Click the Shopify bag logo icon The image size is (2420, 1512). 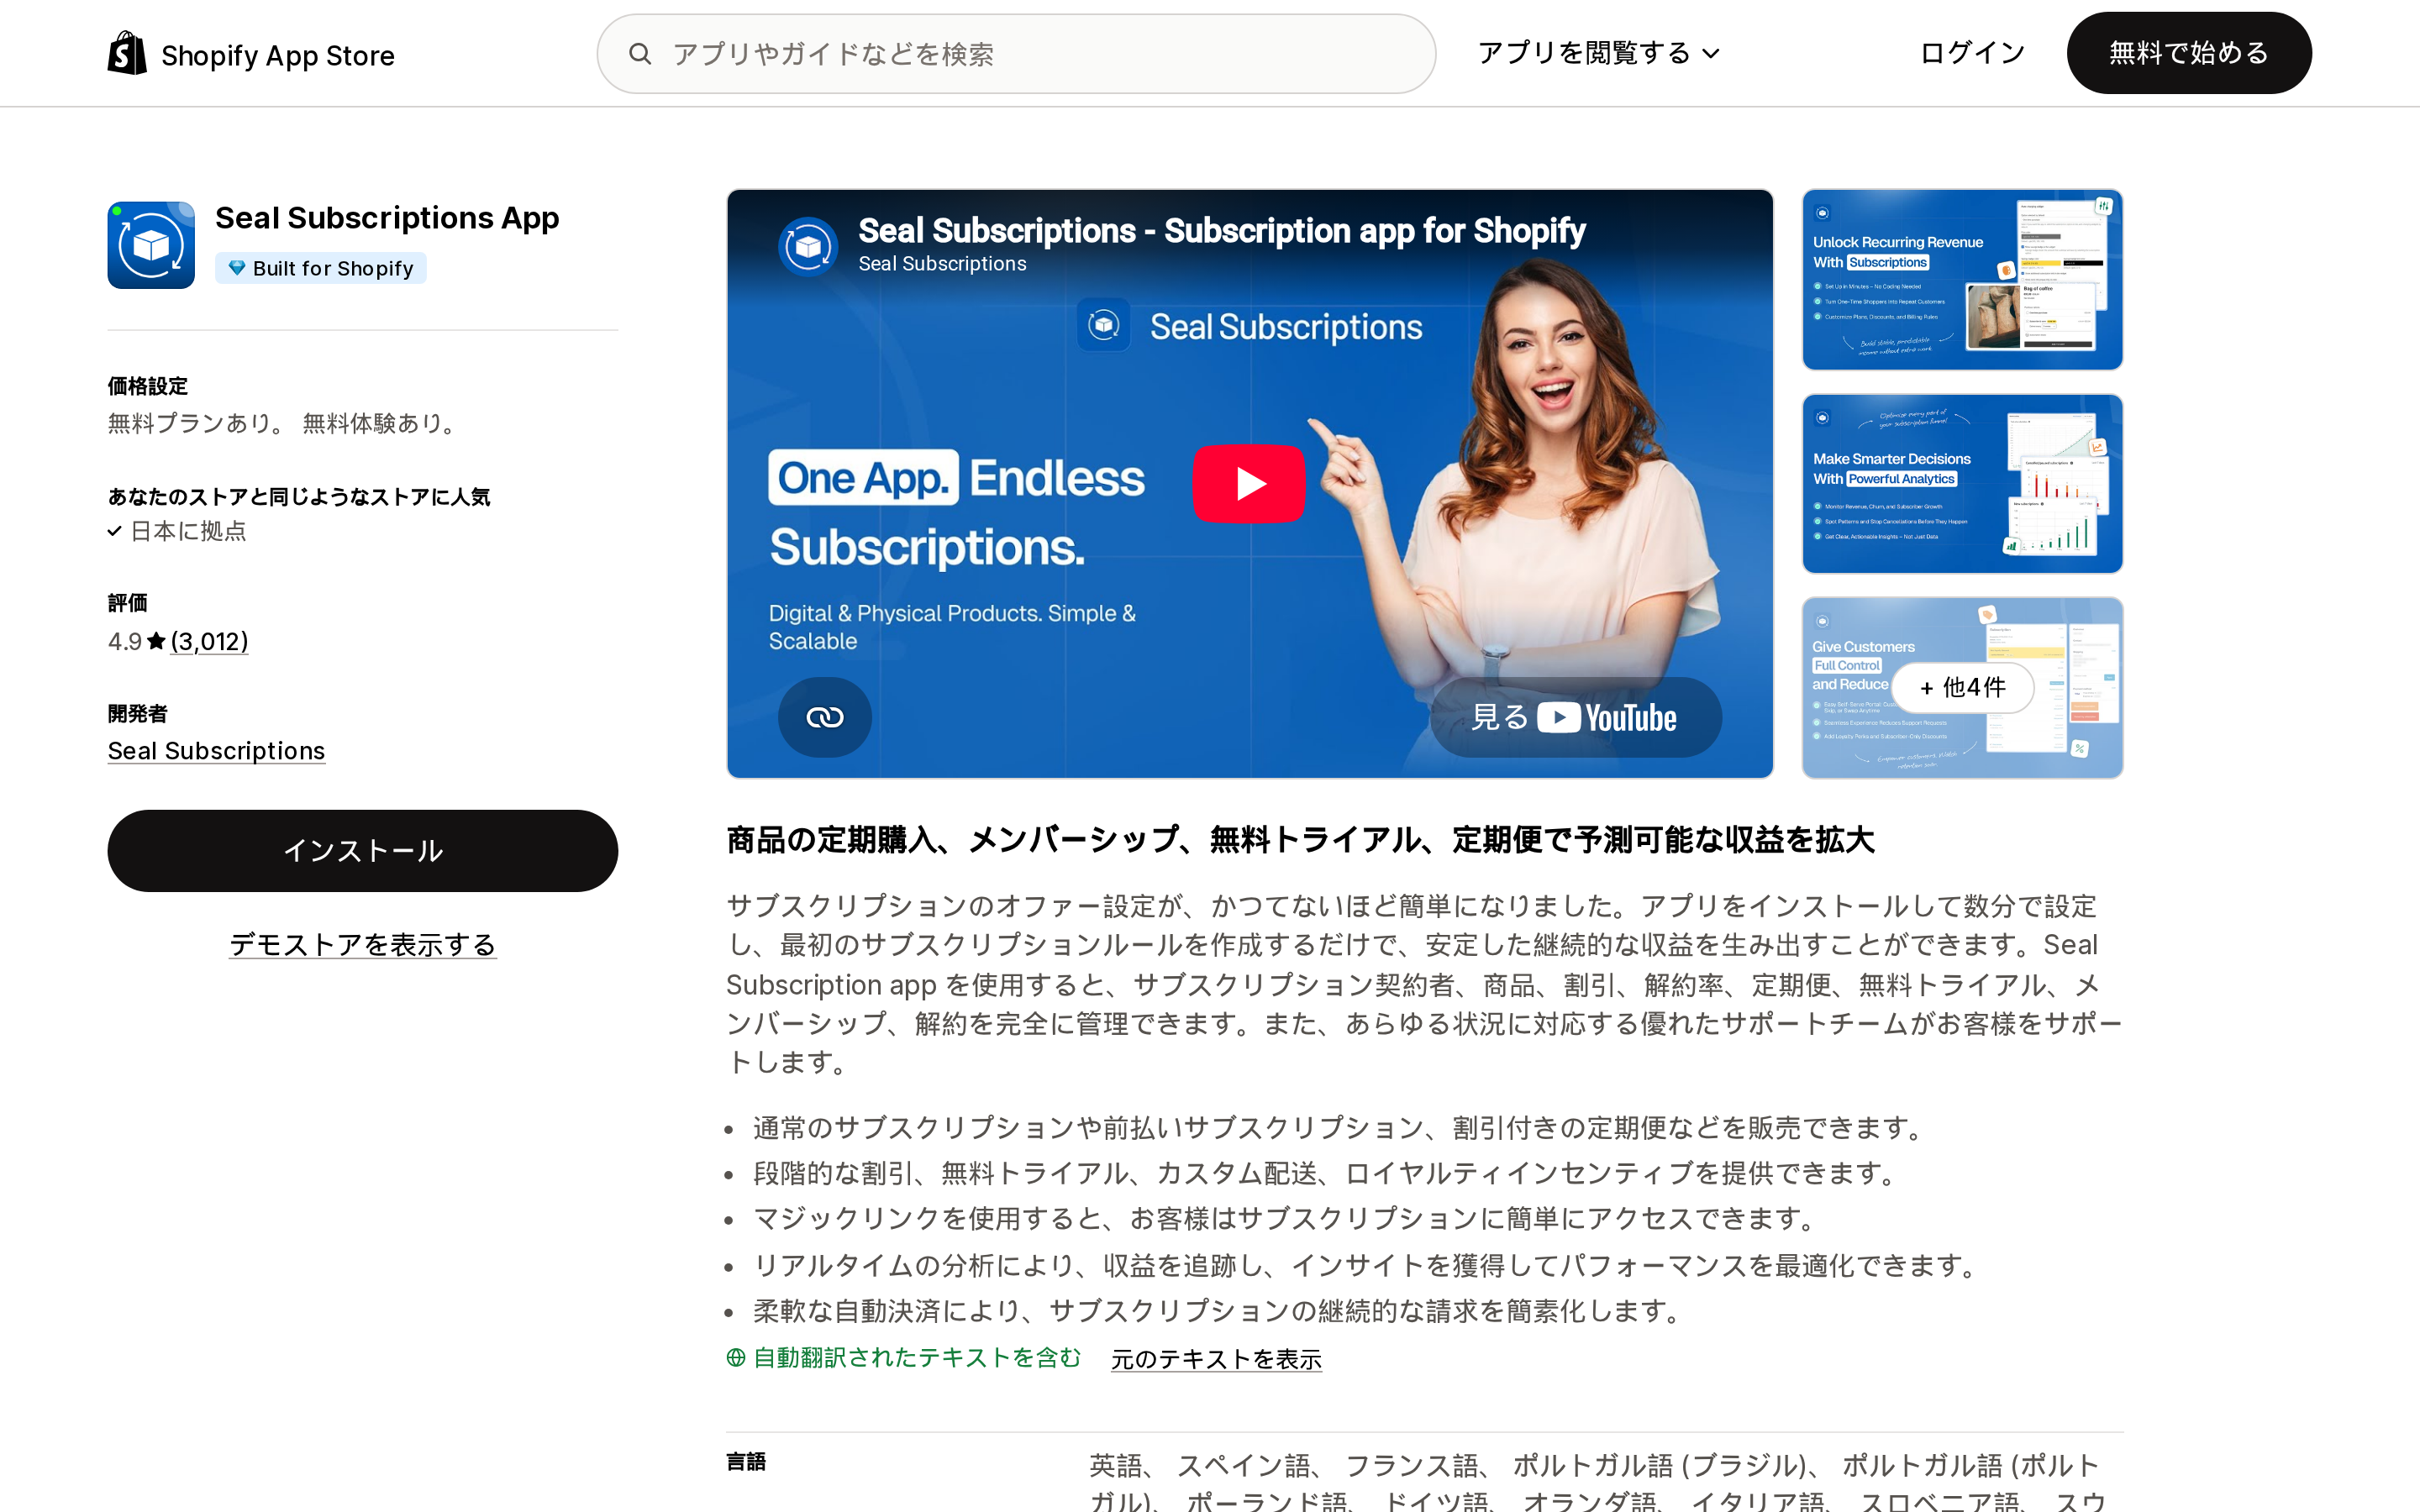pyautogui.click(x=127, y=53)
